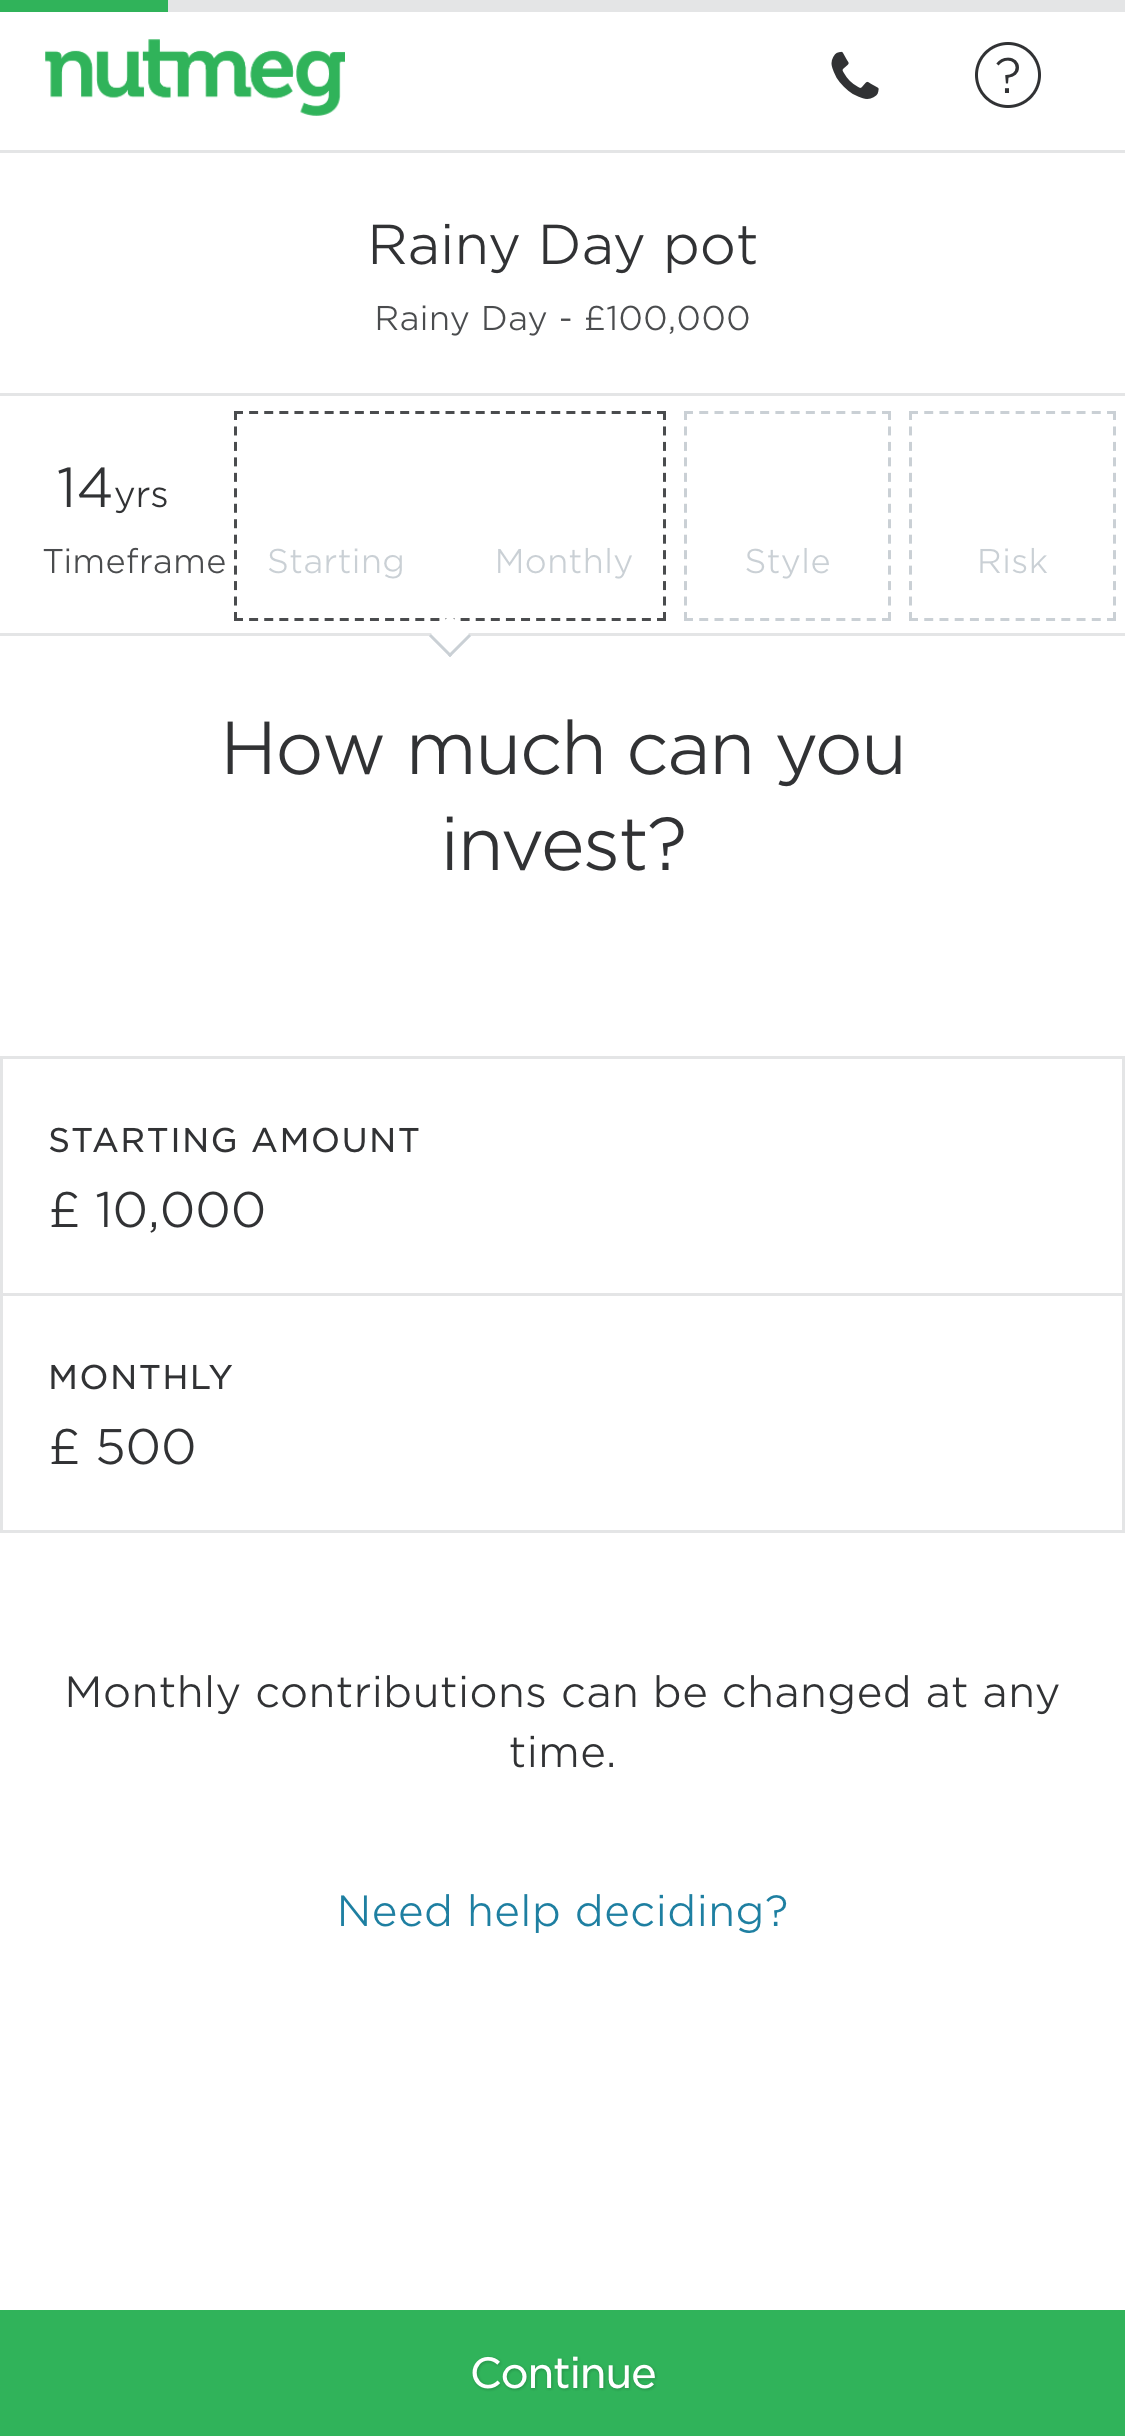This screenshot has height=2436, width=1125.
Task: Open the 'Need help deciding?' link
Action: click(562, 1911)
